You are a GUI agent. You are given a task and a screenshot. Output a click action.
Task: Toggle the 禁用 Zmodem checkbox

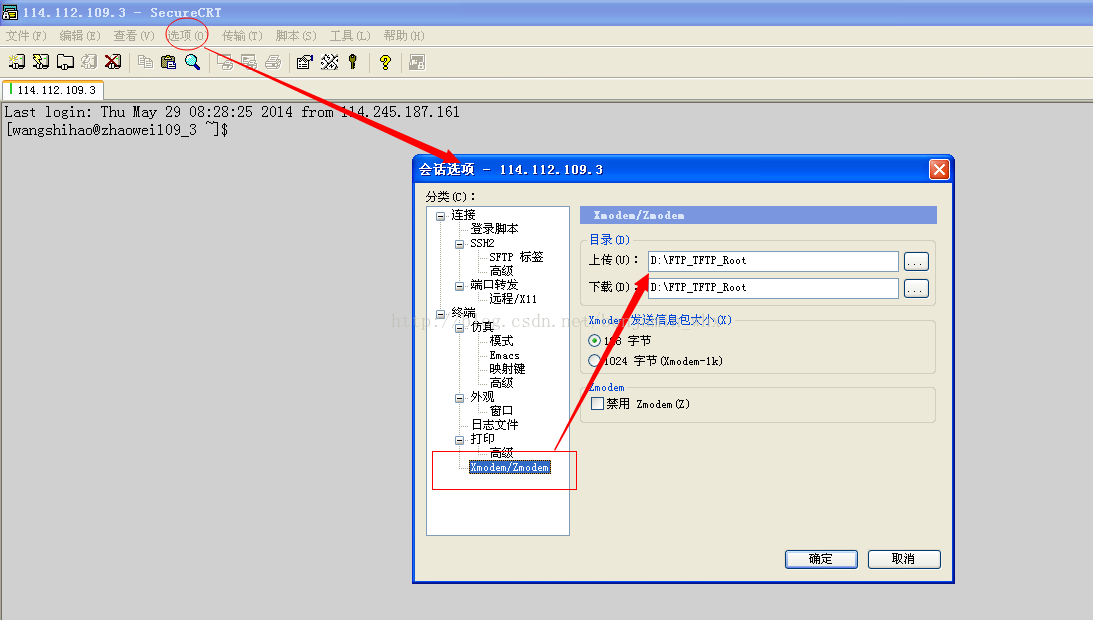pos(597,404)
